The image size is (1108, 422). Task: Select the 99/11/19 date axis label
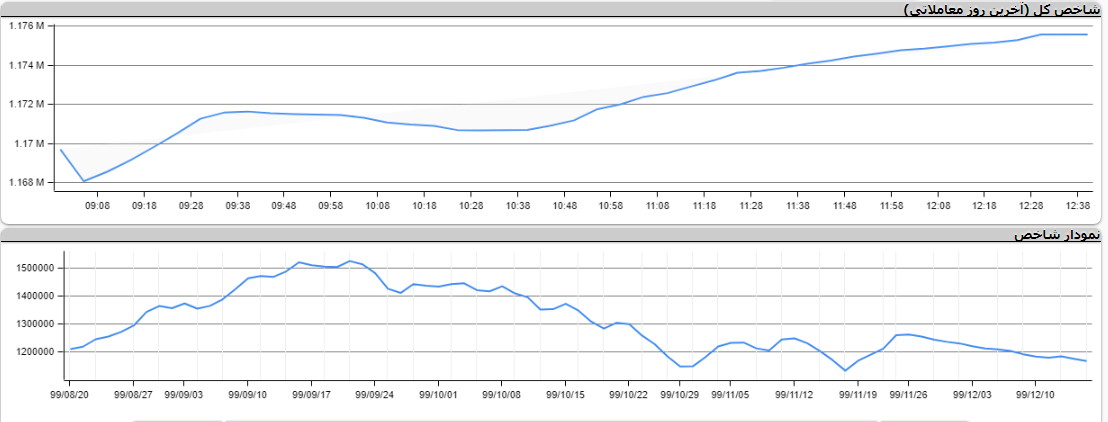[x=857, y=395]
